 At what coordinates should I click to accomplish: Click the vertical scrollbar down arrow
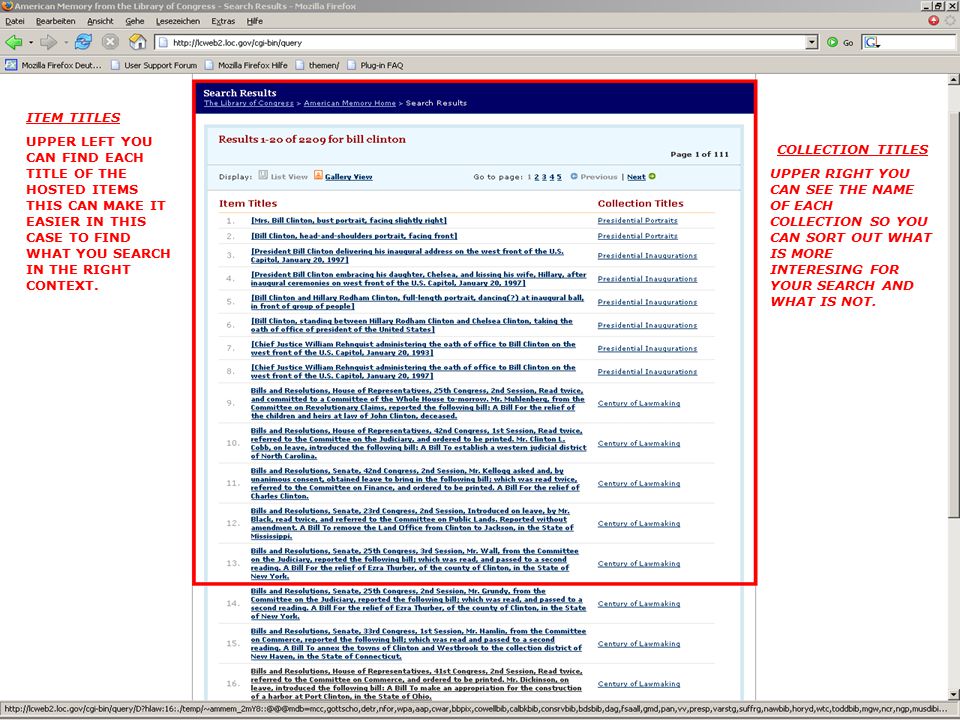pos(954,694)
